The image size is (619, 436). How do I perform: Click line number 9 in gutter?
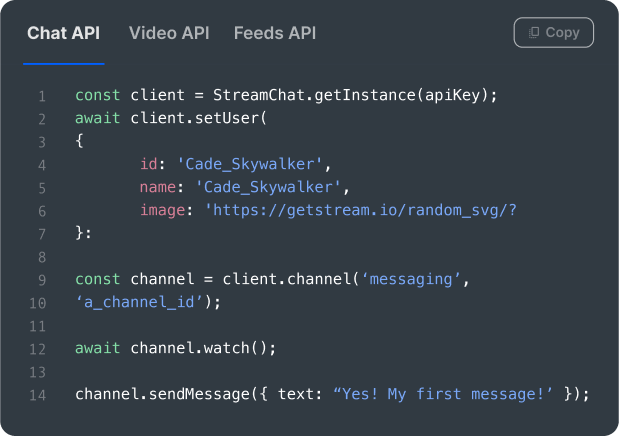[42, 279]
